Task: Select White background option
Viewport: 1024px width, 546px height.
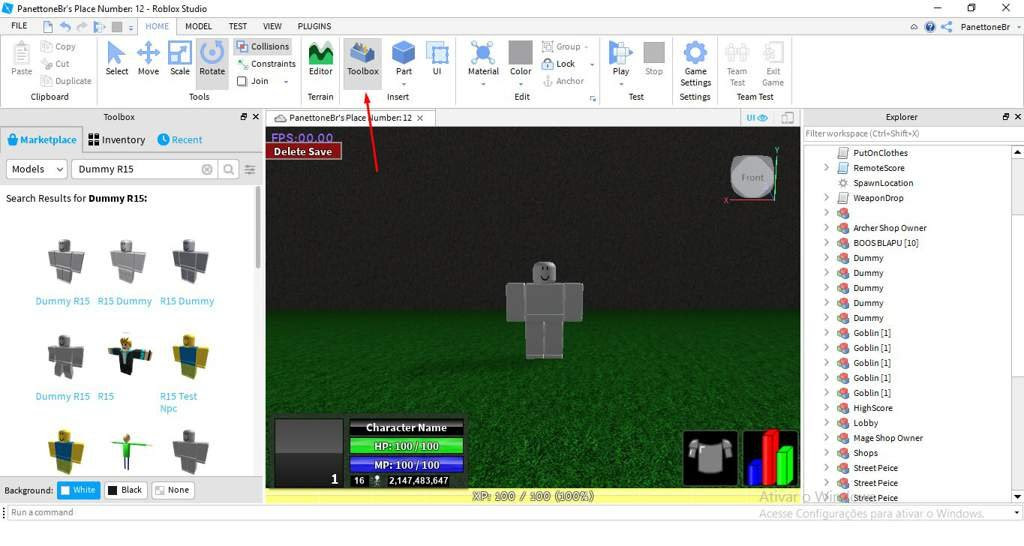Action: tap(78, 490)
